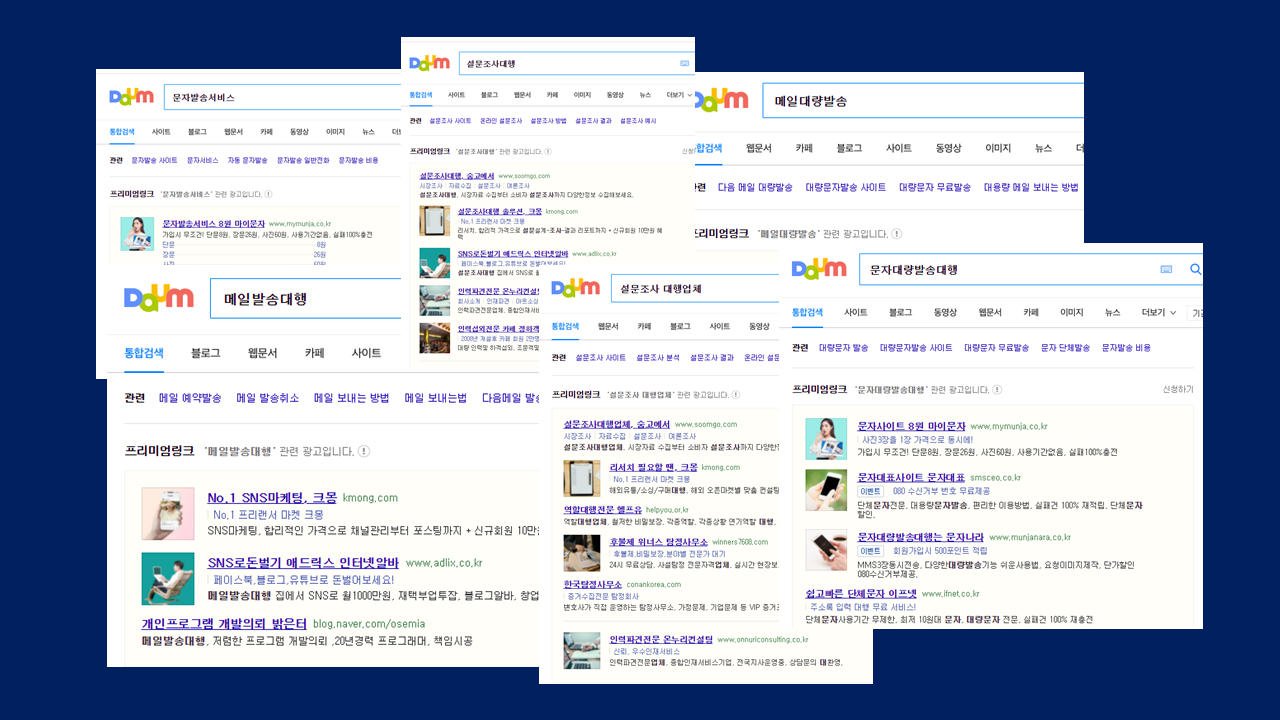Click thumbnail of SNS로돈벌기 애드릭스 ad in 메일발송대행

(168, 578)
